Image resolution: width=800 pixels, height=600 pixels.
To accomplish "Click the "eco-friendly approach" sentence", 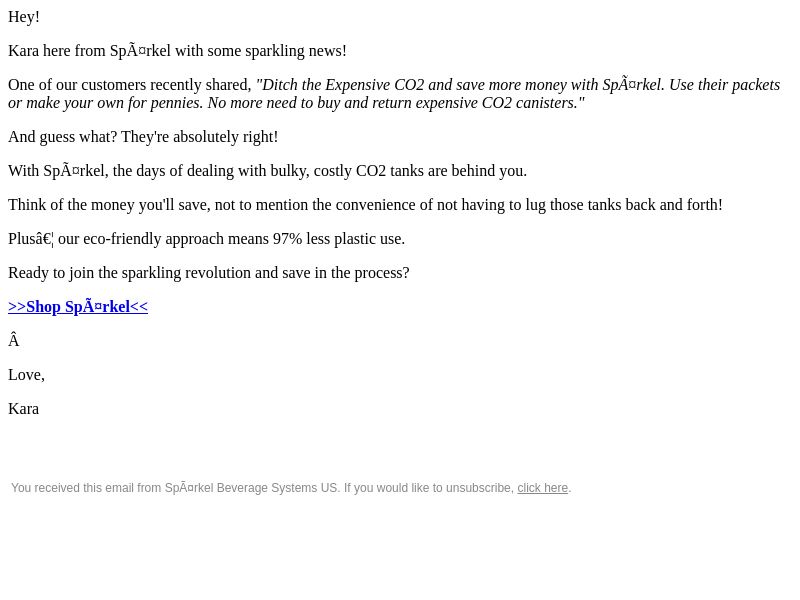I will pyautogui.click(x=207, y=239).
